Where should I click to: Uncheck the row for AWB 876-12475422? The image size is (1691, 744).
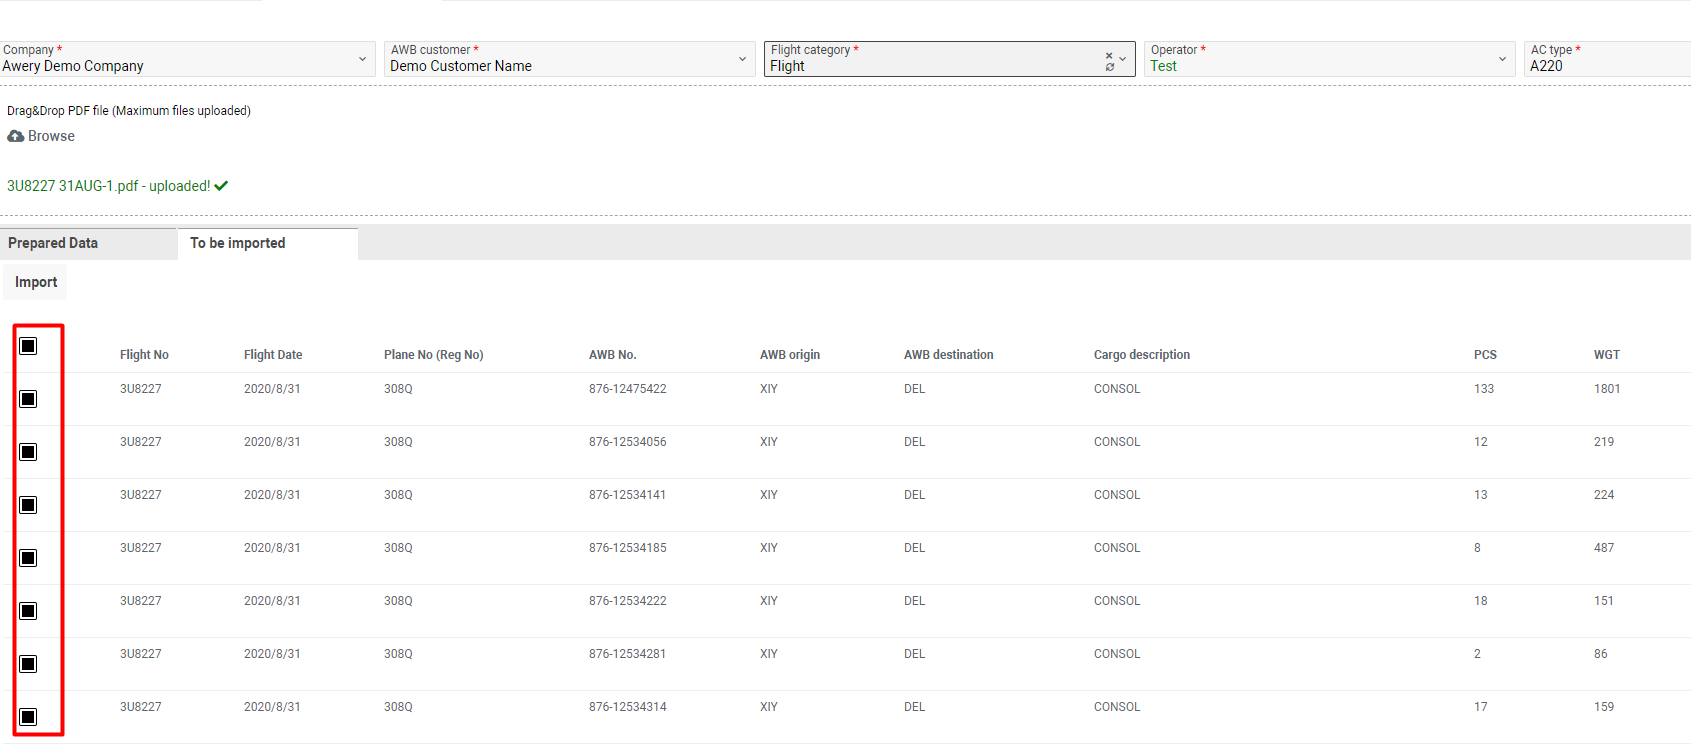[x=29, y=399]
